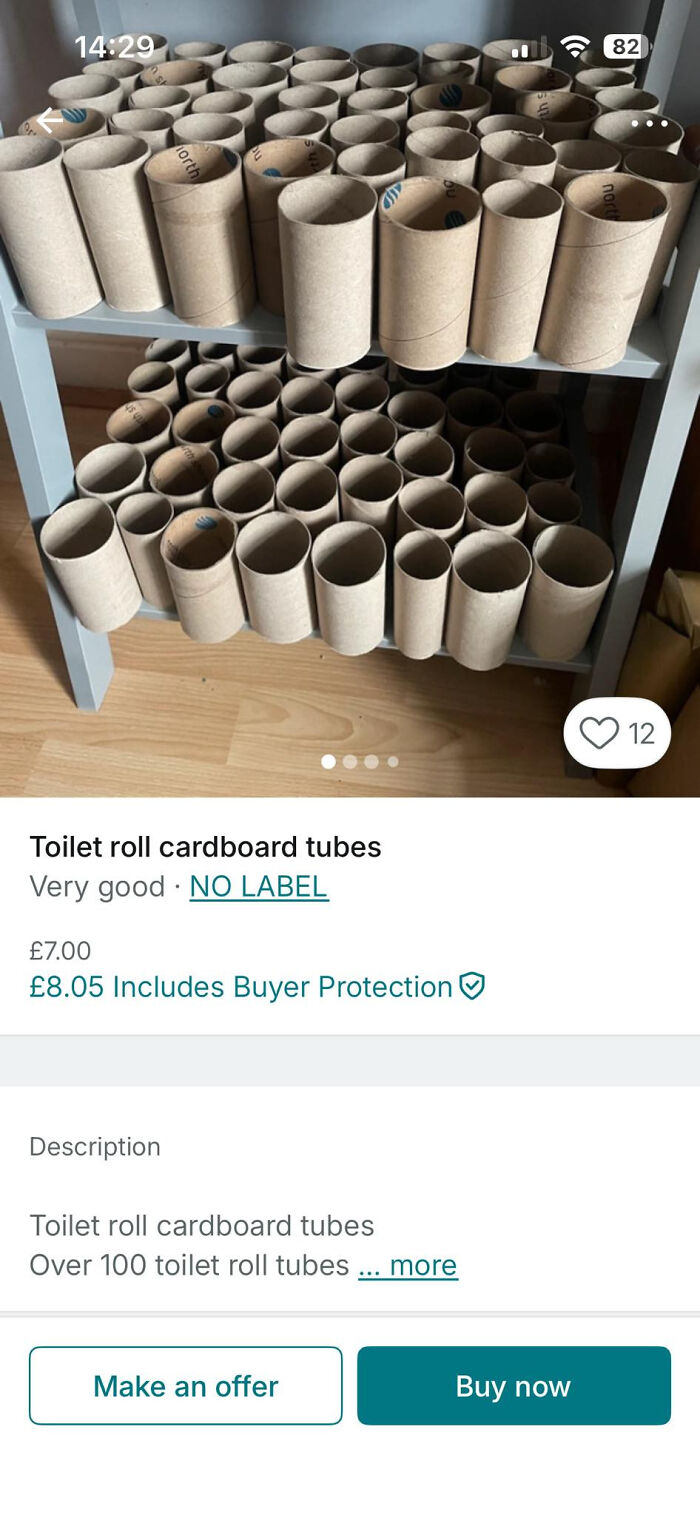Select the first carousel dot
Screen dimensions: 700x1515
pyautogui.click(x=328, y=761)
